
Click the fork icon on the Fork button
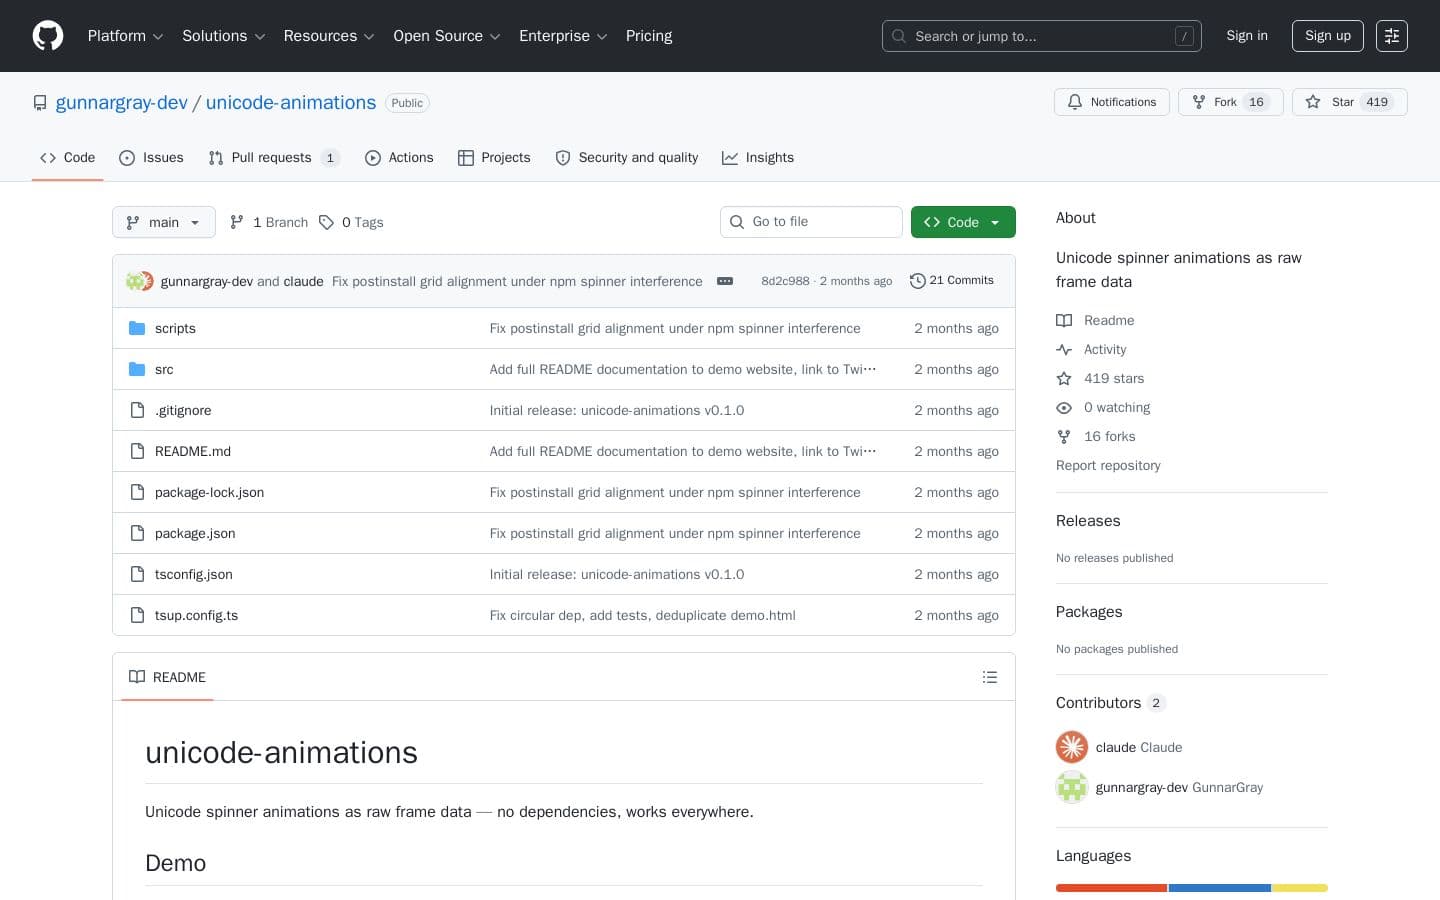pyautogui.click(x=1199, y=102)
